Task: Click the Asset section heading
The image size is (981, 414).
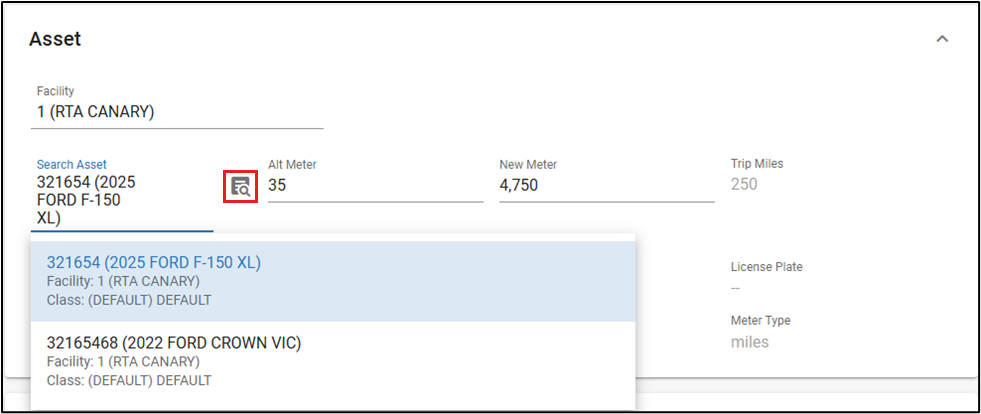Action: [55, 39]
